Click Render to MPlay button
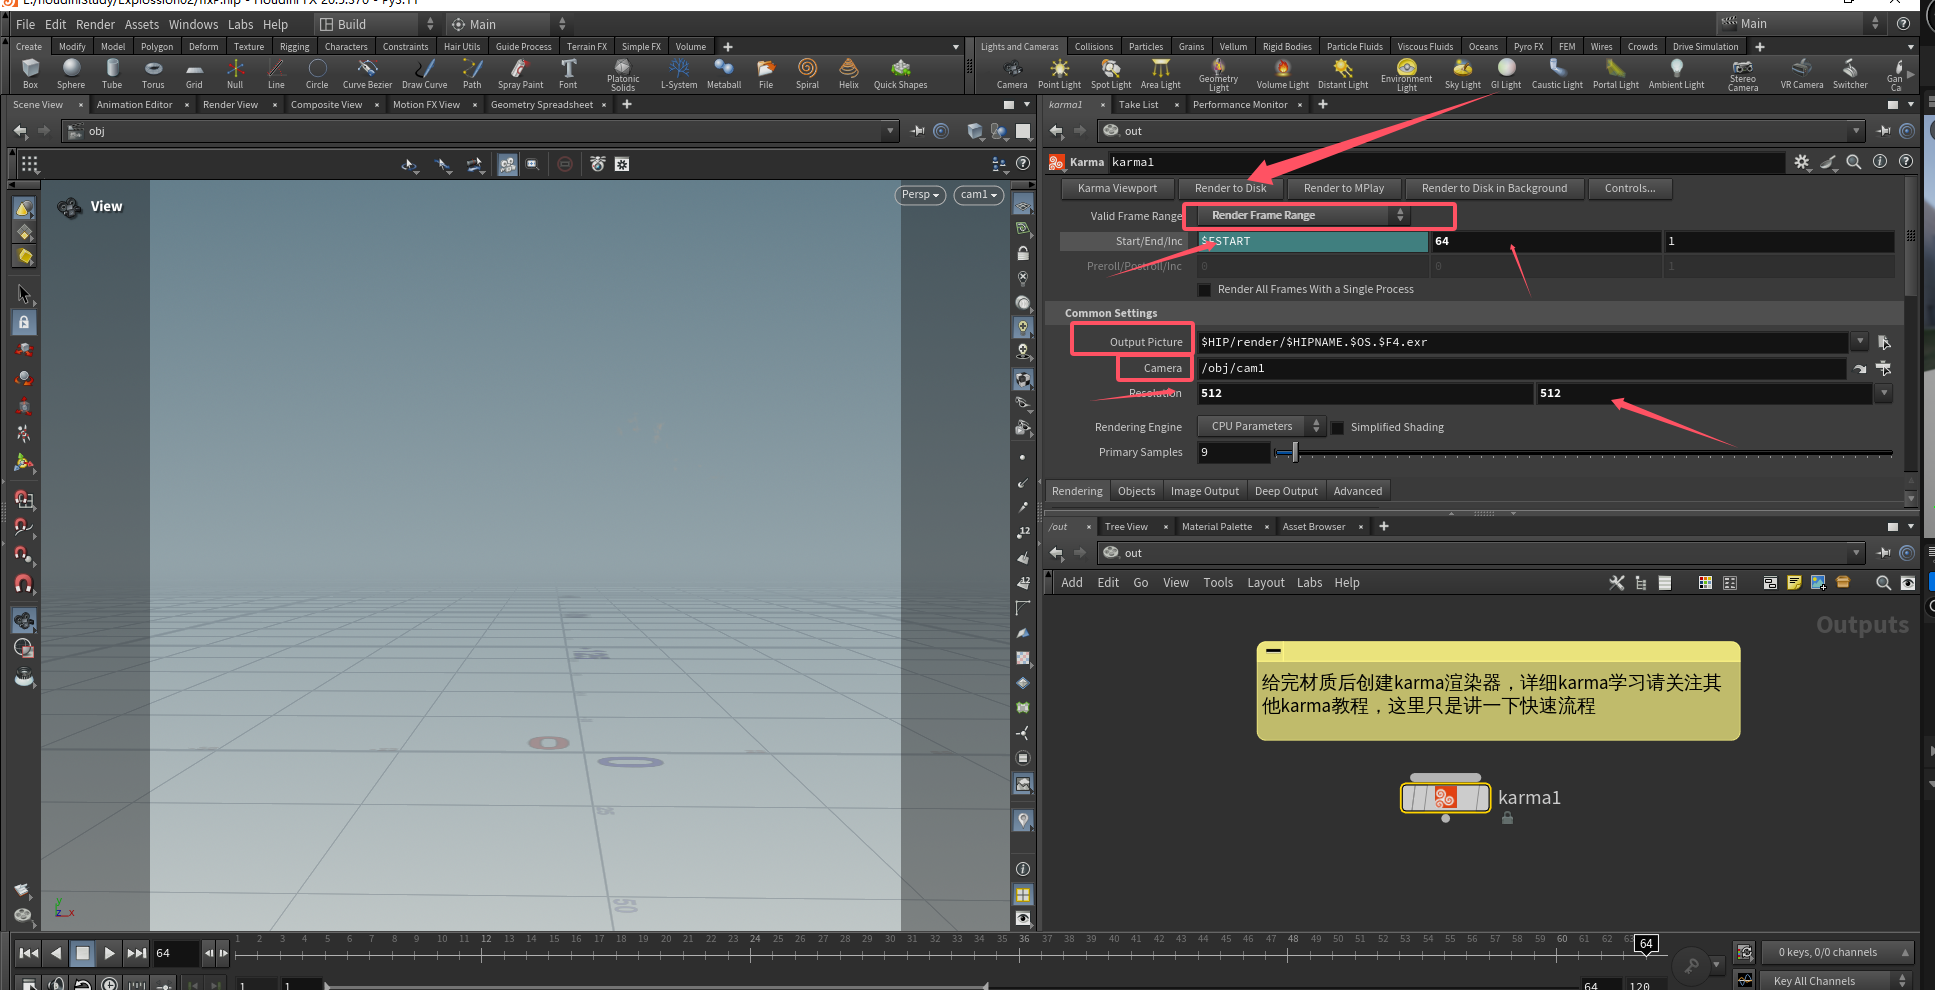 pos(1344,188)
